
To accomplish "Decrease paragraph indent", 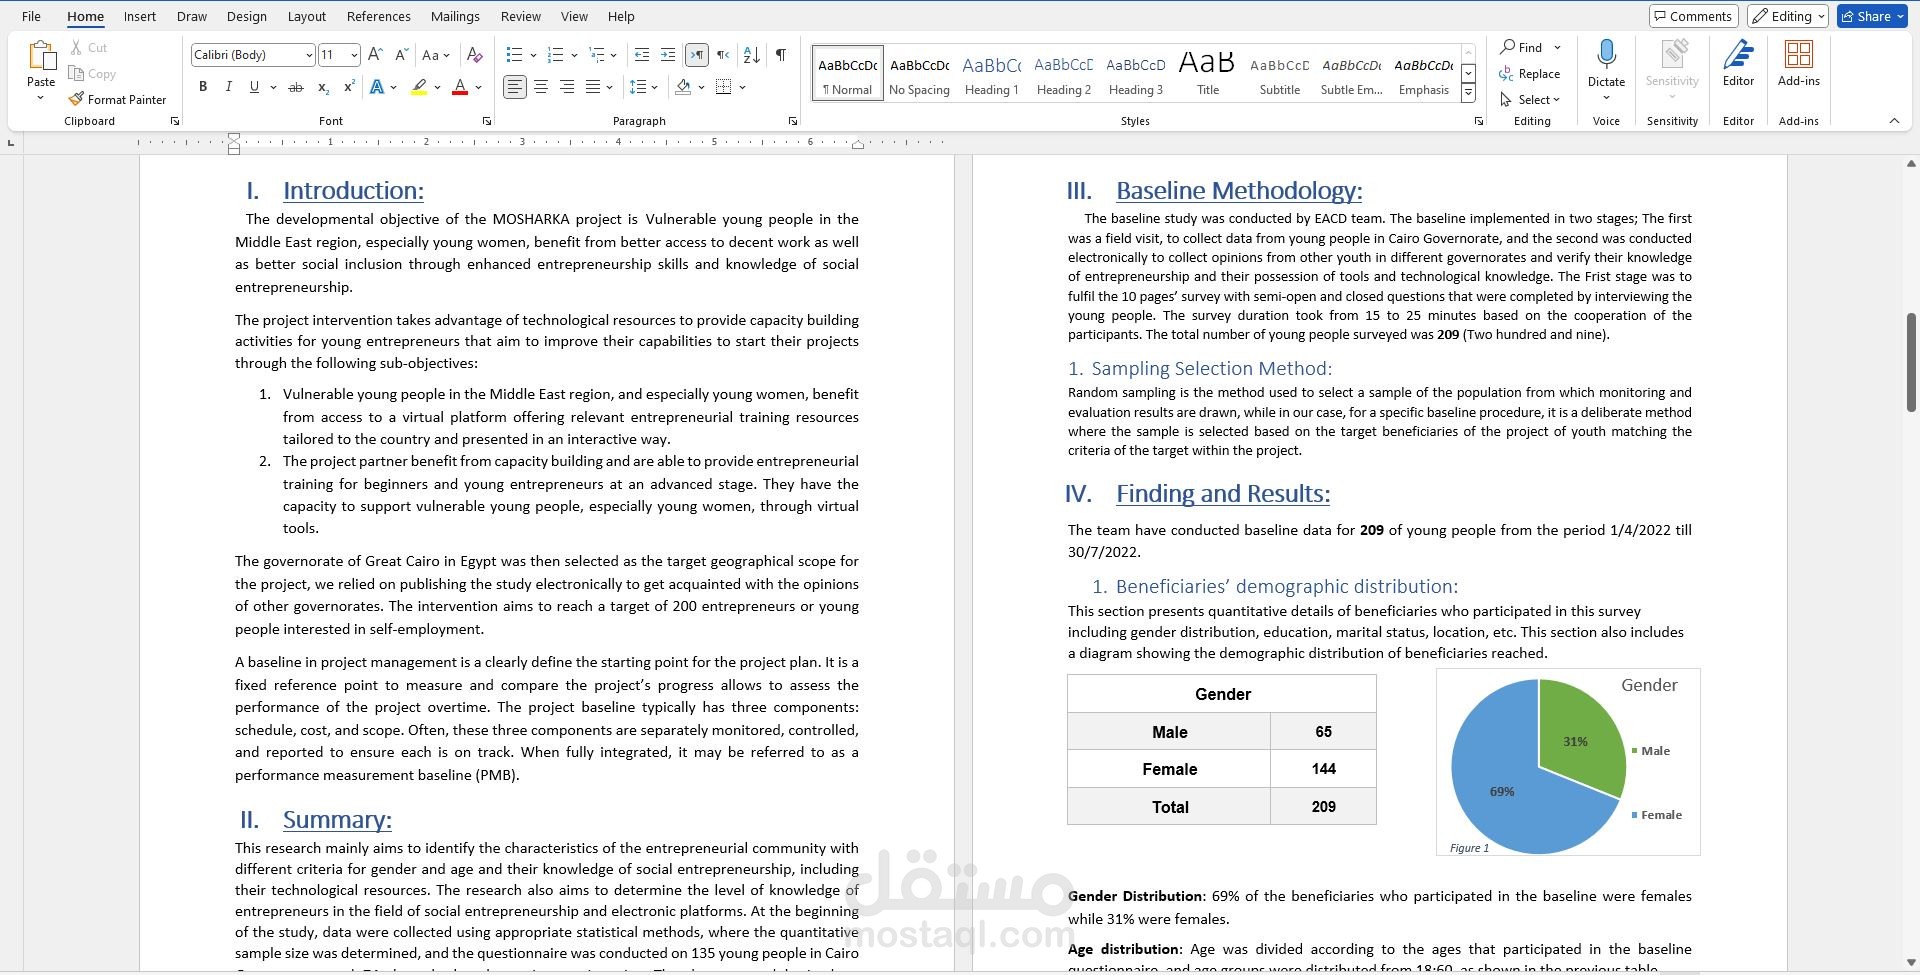I will point(642,55).
